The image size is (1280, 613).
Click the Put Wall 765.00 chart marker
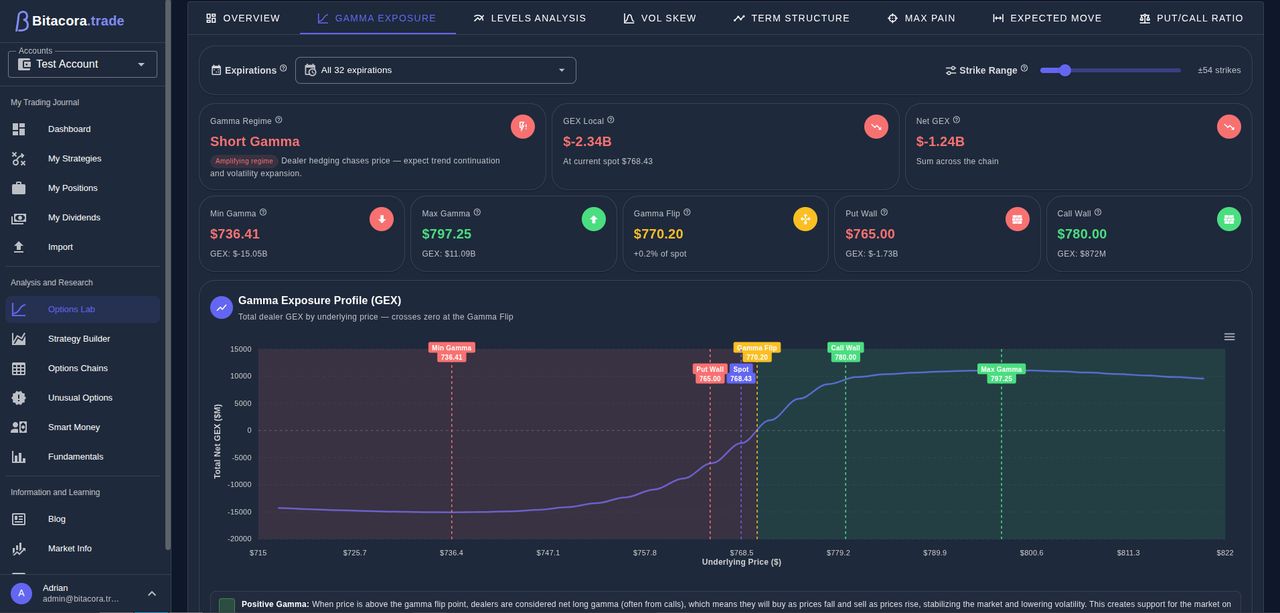point(710,374)
